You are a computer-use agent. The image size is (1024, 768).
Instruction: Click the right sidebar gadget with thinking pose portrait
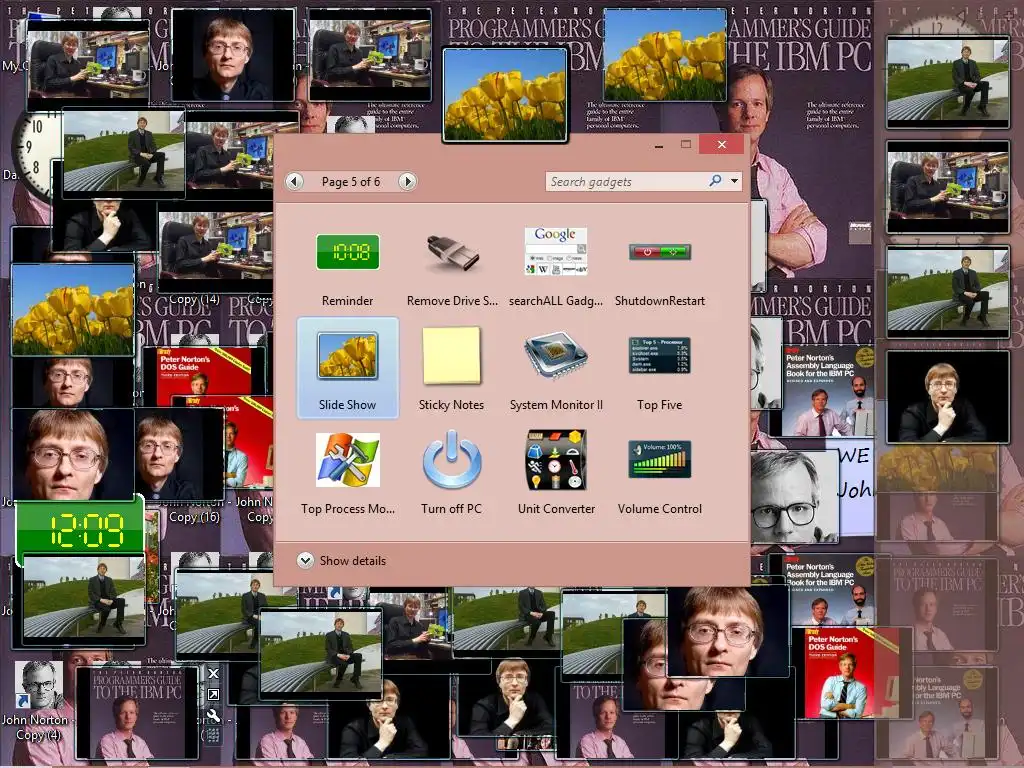pyautogui.click(x=948, y=396)
